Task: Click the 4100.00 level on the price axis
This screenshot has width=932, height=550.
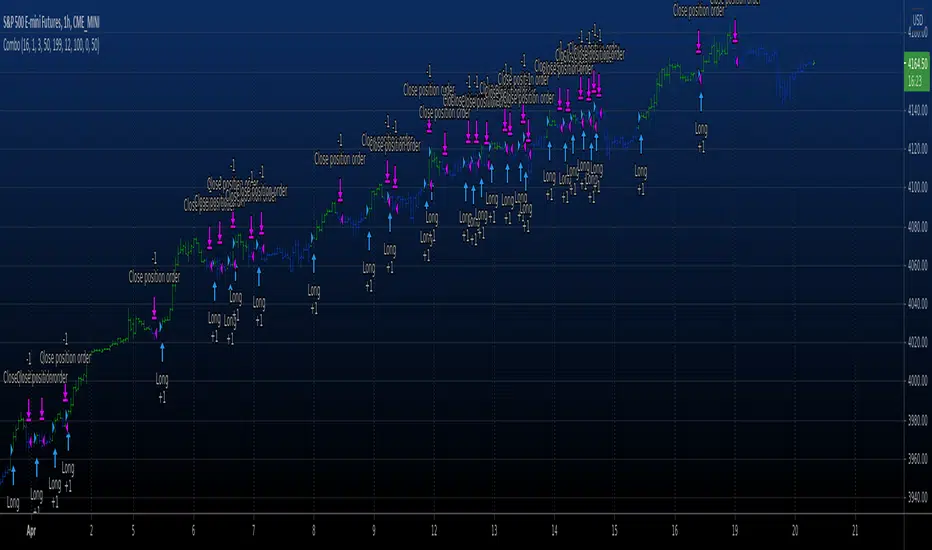Action: click(x=915, y=187)
